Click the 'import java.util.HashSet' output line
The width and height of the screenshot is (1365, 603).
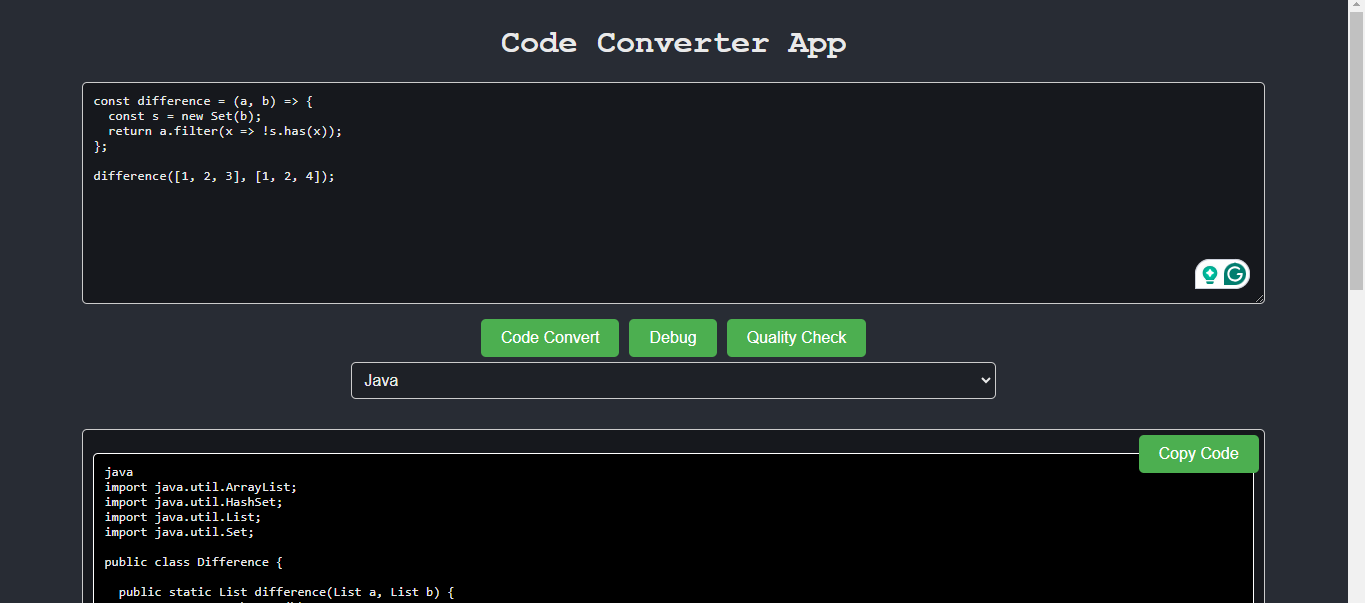point(193,502)
